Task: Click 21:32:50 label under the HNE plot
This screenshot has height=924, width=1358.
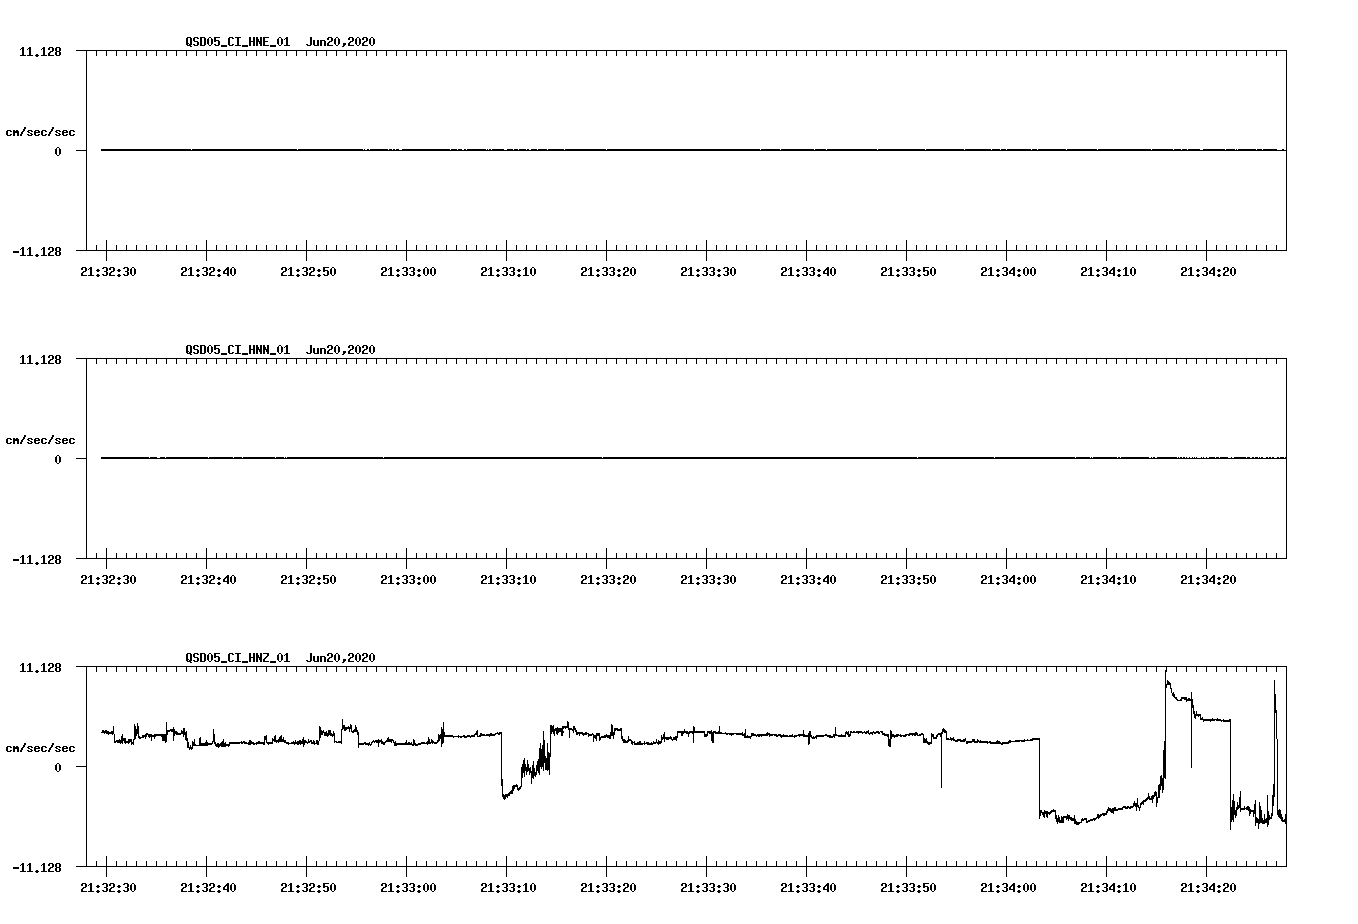Action: coord(308,272)
